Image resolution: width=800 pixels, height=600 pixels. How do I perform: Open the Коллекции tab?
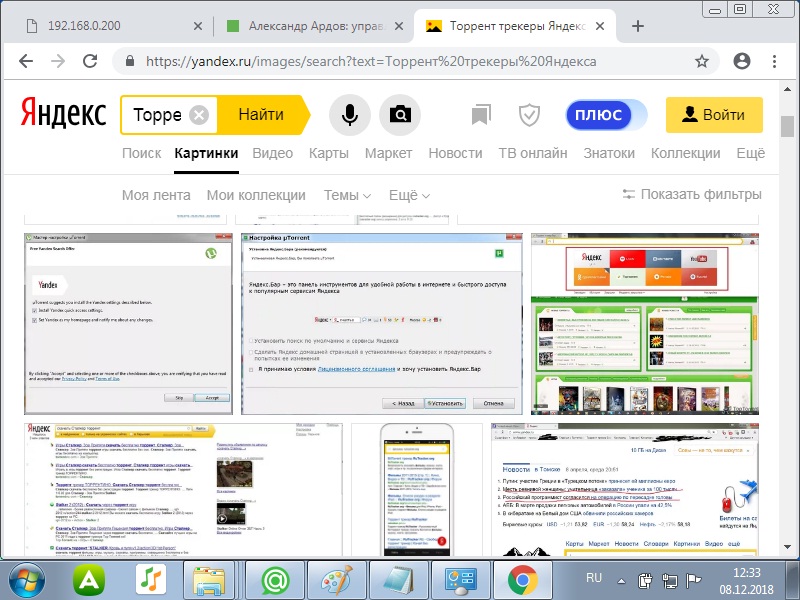(685, 153)
